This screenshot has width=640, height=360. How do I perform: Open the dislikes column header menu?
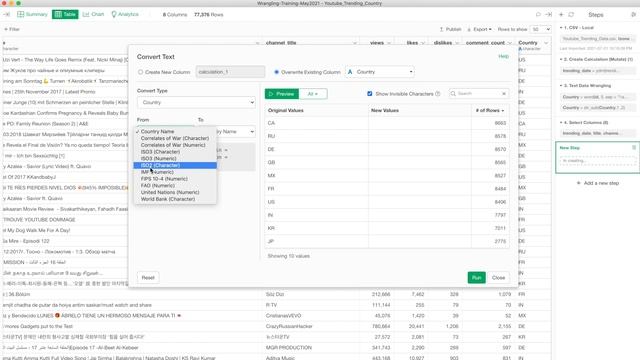point(457,43)
